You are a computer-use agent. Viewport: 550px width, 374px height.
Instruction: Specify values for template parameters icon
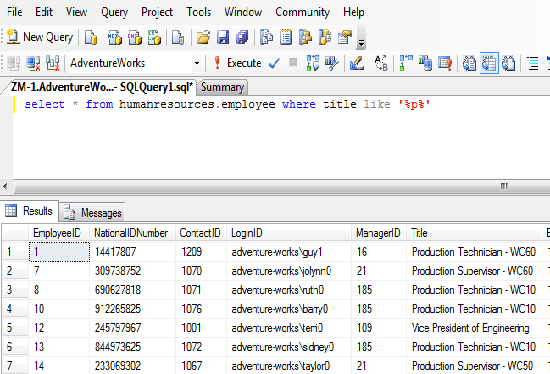[381, 64]
